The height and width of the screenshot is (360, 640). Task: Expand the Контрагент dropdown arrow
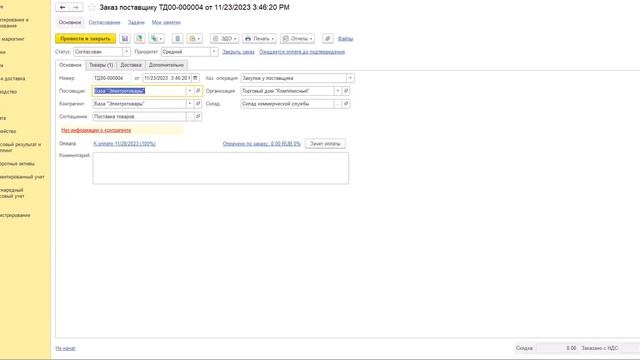pyautogui.click(x=190, y=104)
